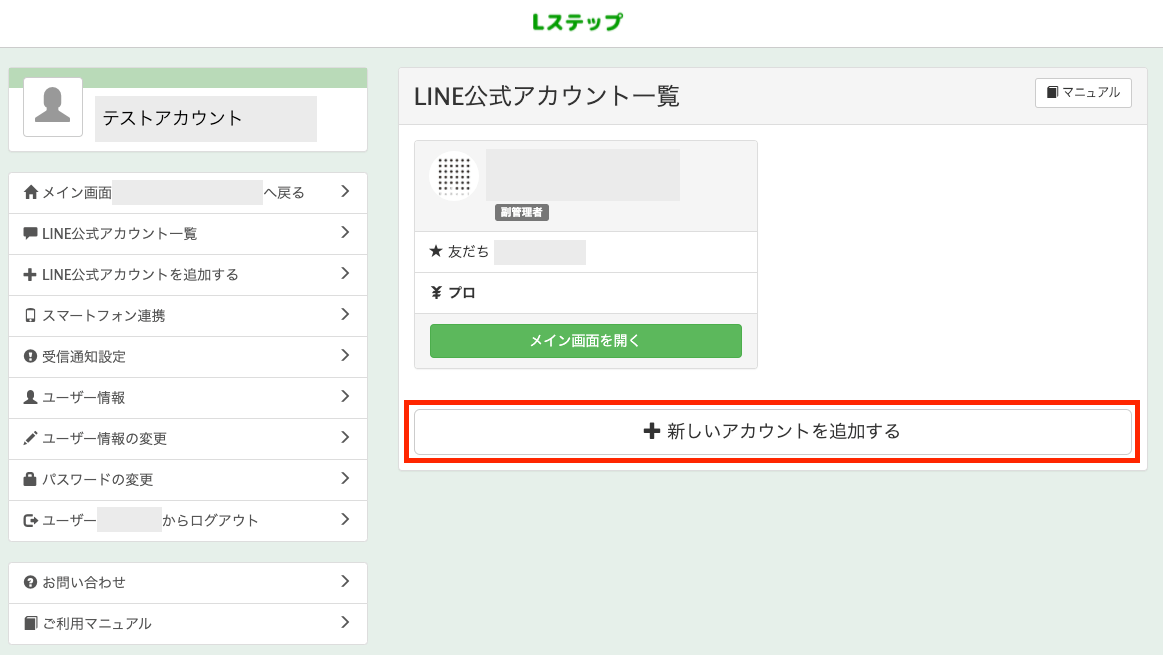Click the logout arrow icon

[x=30, y=520]
